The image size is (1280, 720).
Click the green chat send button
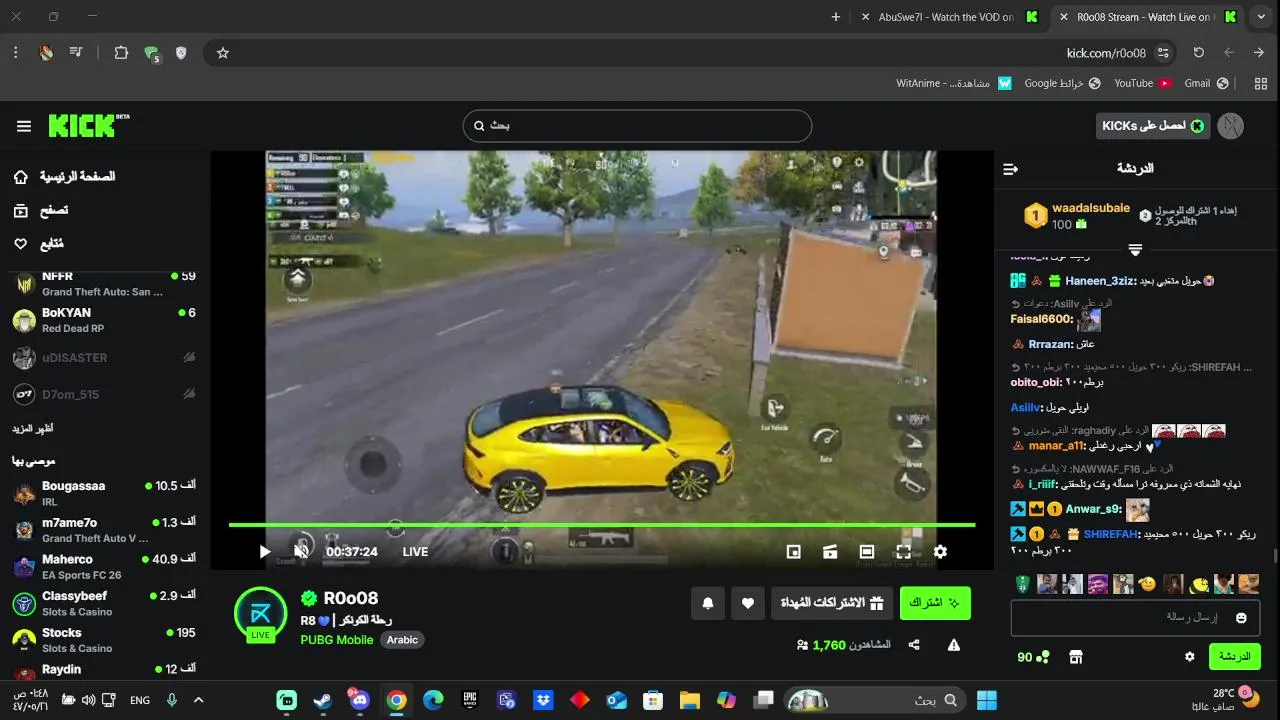pos(1235,656)
